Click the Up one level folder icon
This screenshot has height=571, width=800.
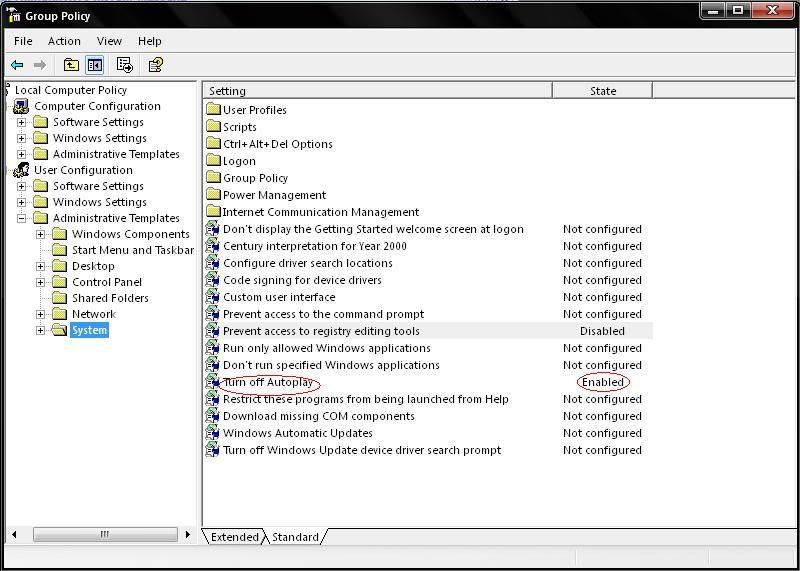pyautogui.click(x=71, y=65)
